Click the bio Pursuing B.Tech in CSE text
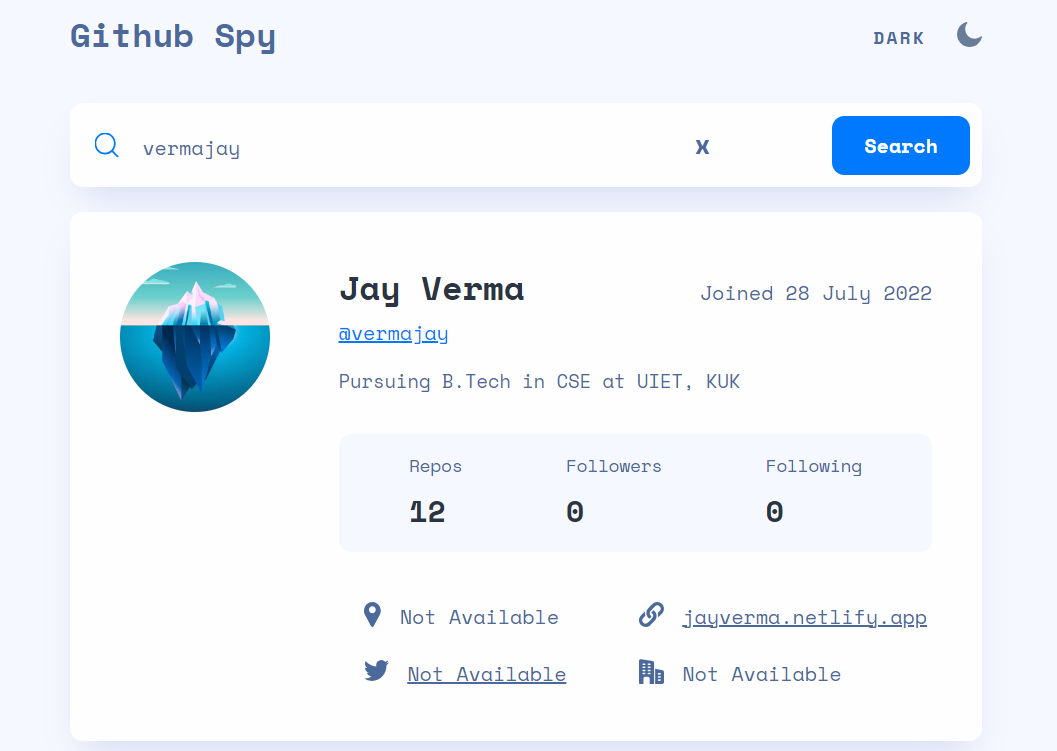This screenshot has height=751, width=1057. pos(539,382)
